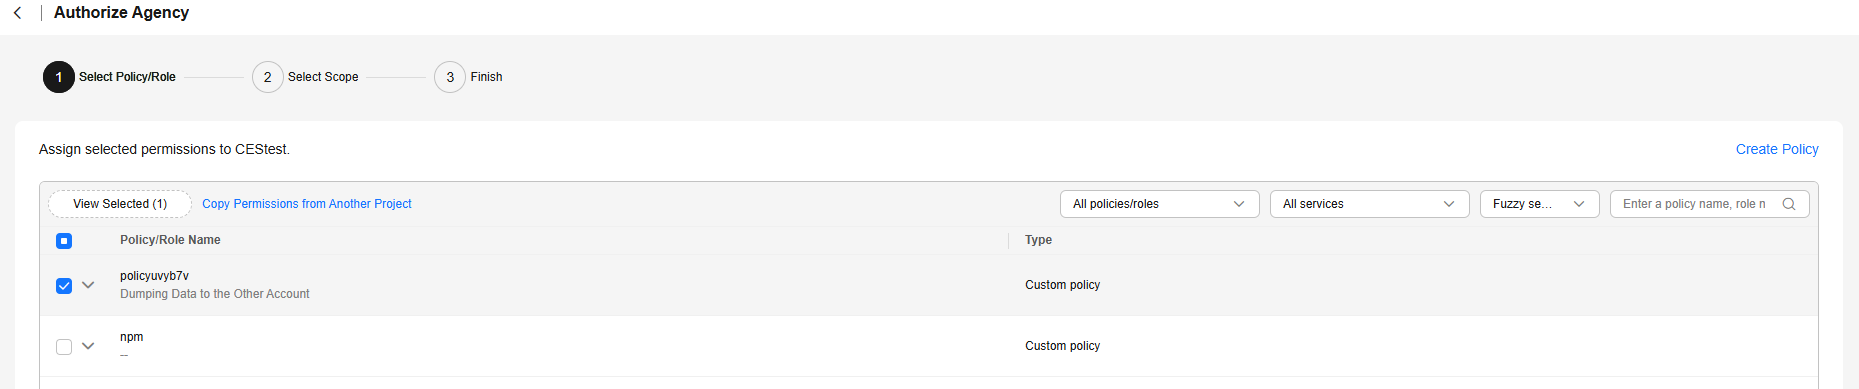Viewport: 1859px width, 389px height.
Task: Select the policyuvyb7v policy name
Action: pyautogui.click(x=154, y=276)
